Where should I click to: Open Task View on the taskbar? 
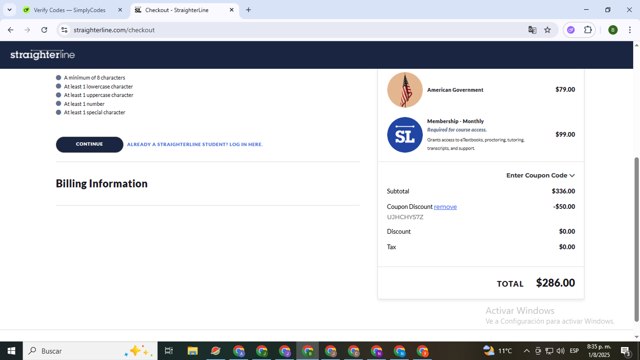(x=169, y=351)
